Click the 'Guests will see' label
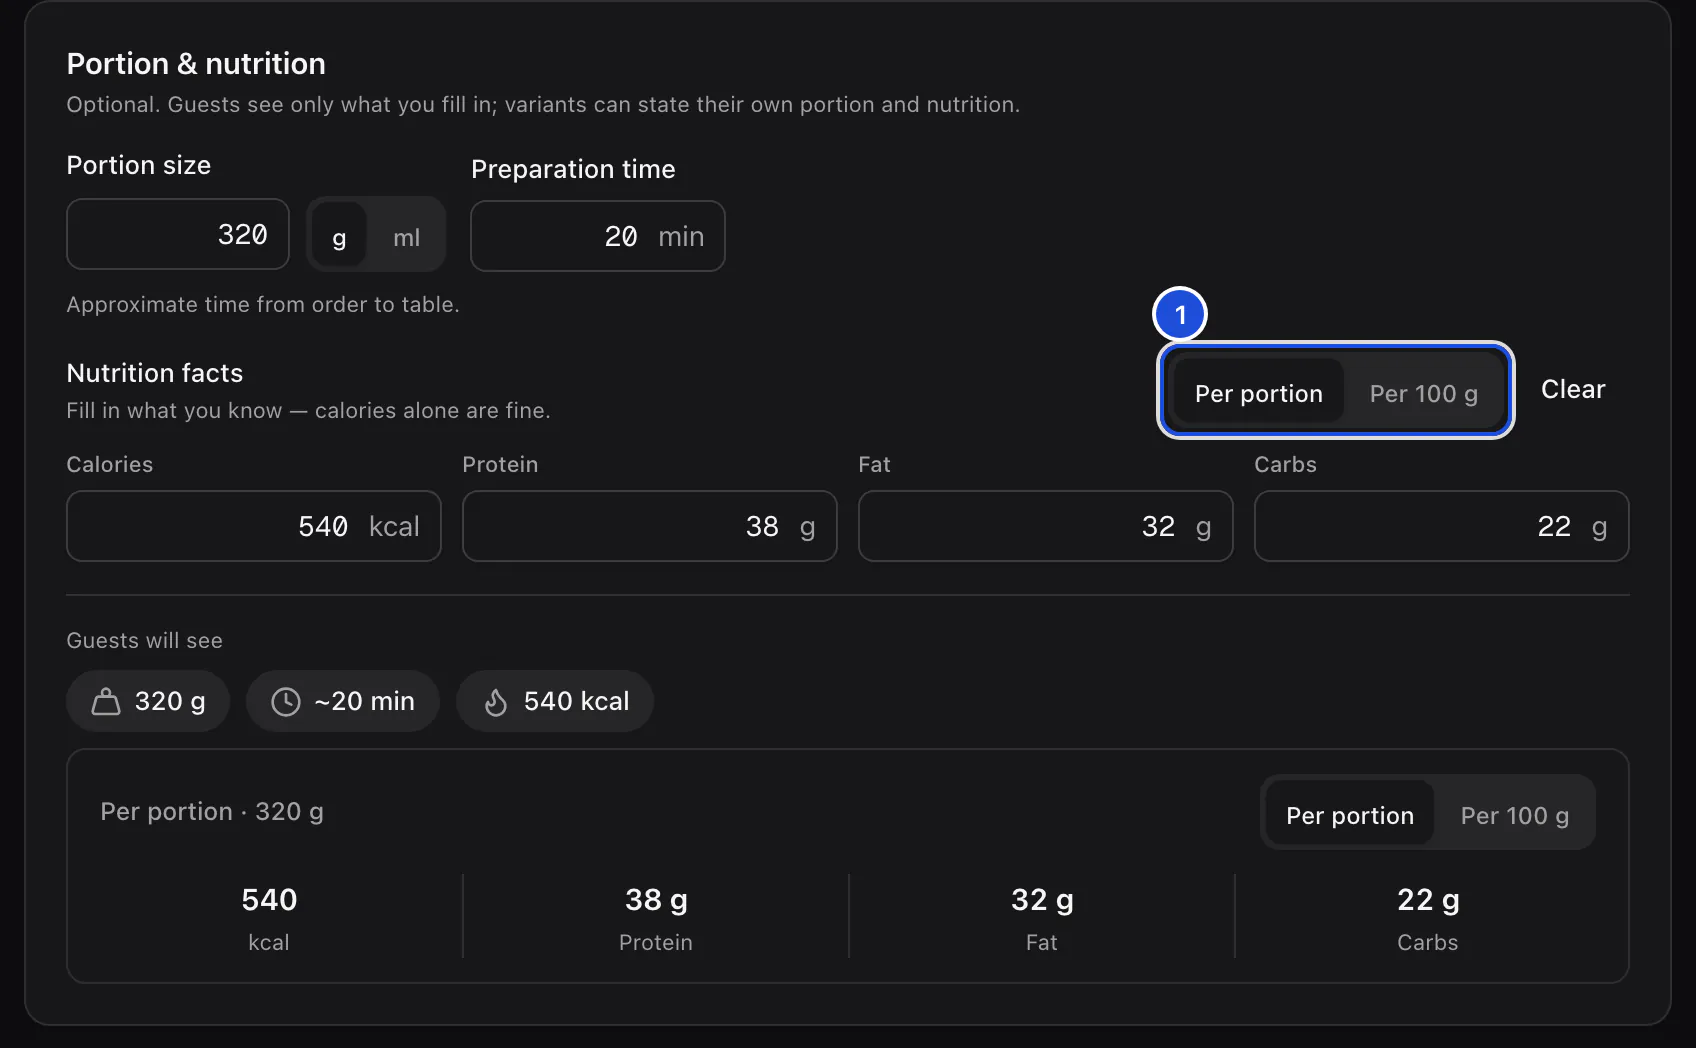Viewport: 1696px width, 1048px height. (145, 640)
